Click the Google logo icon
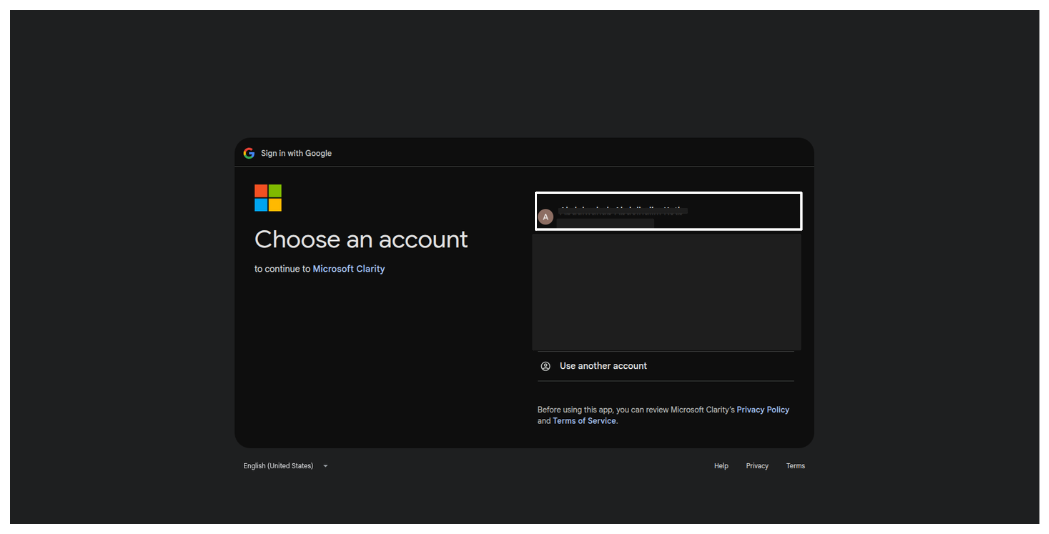This screenshot has height=534, width=1049. [x=249, y=153]
